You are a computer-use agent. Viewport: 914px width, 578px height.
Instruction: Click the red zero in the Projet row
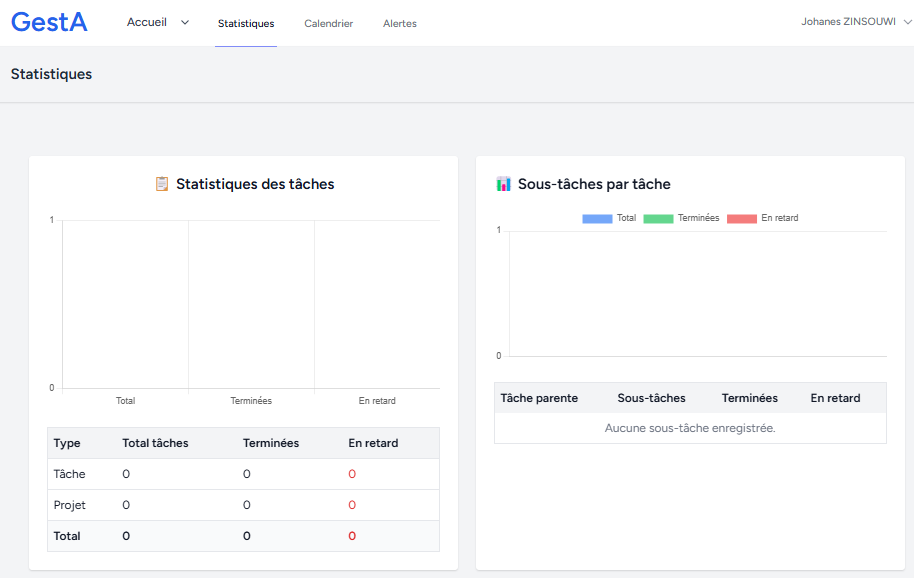click(x=352, y=505)
